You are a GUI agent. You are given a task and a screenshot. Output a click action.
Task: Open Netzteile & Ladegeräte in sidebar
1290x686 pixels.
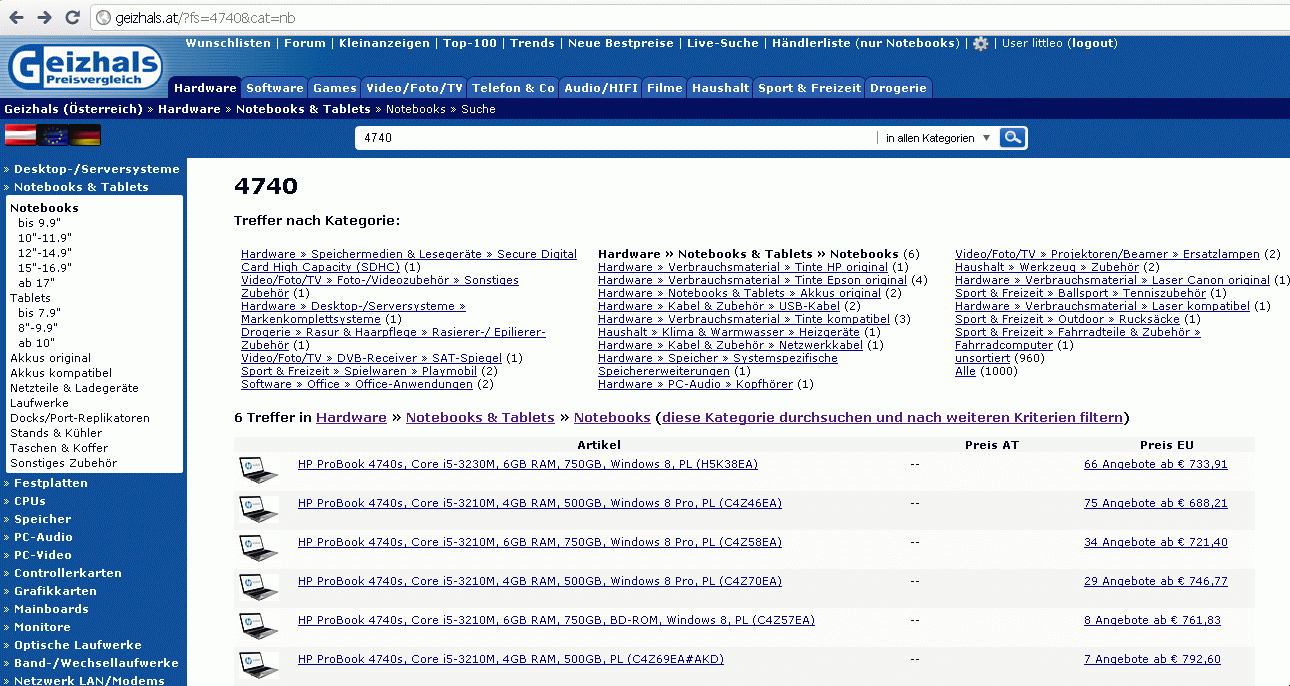click(x=74, y=387)
